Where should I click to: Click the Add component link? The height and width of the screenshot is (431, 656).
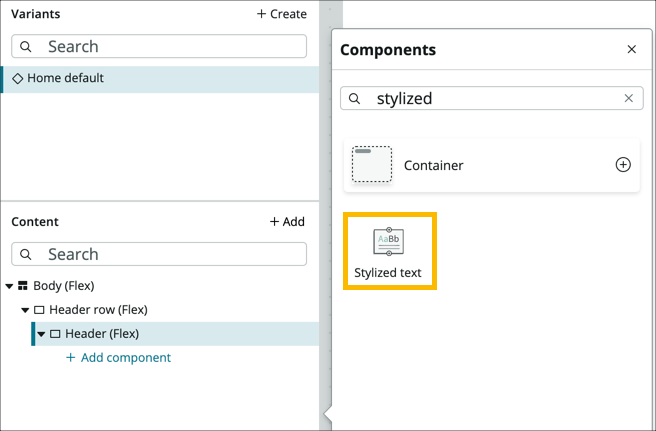click(x=118, y=358)
